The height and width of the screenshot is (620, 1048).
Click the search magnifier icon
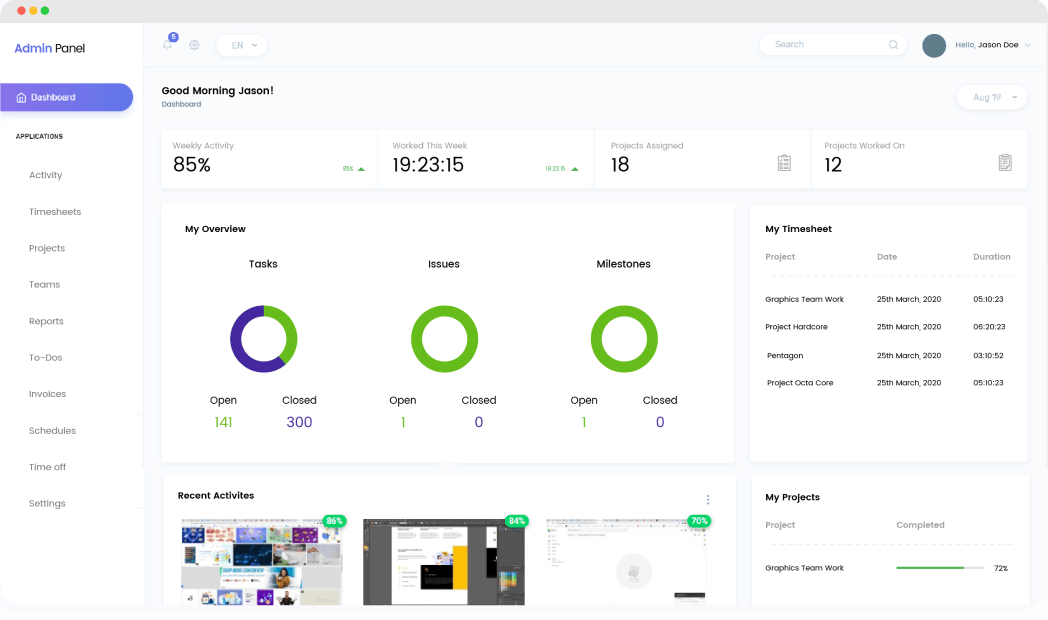(893, 44)
